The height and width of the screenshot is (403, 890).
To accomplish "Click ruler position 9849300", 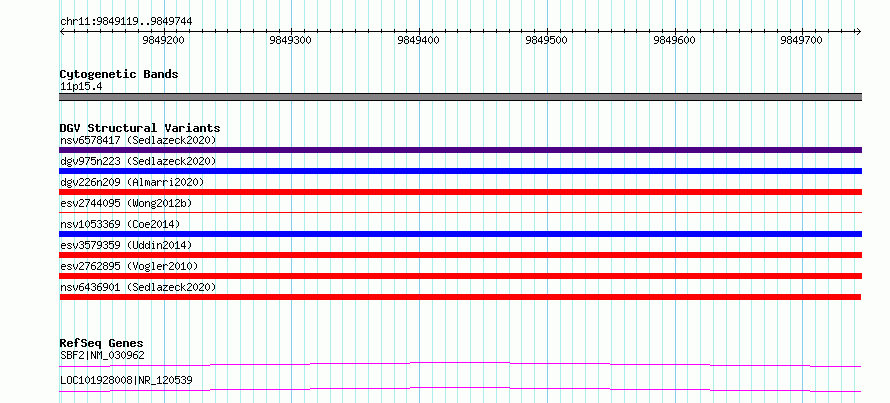I will [291, 40].
